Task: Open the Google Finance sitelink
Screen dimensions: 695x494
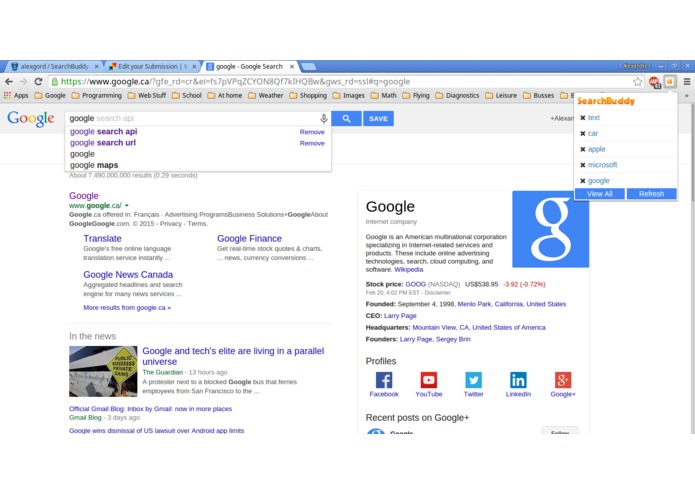Action: pos(249,238)
